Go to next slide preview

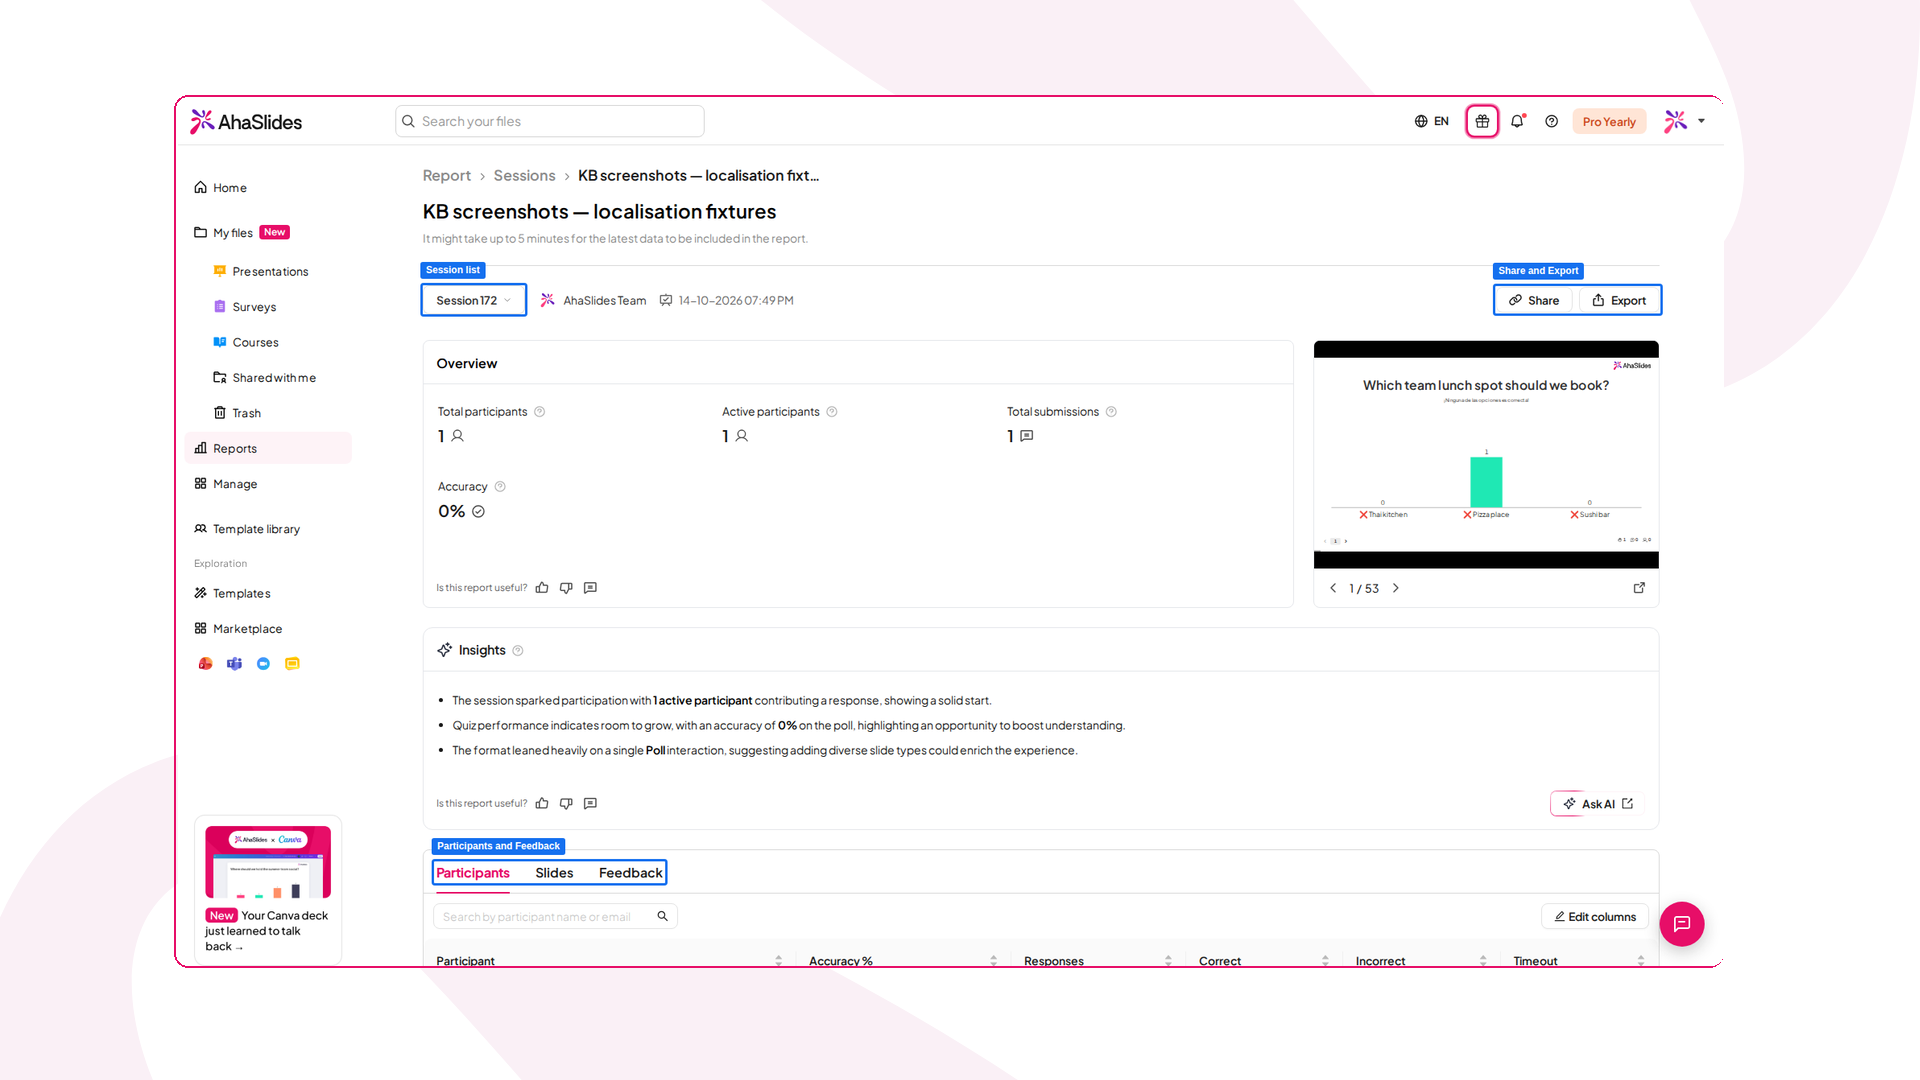tap(1396, 588)
